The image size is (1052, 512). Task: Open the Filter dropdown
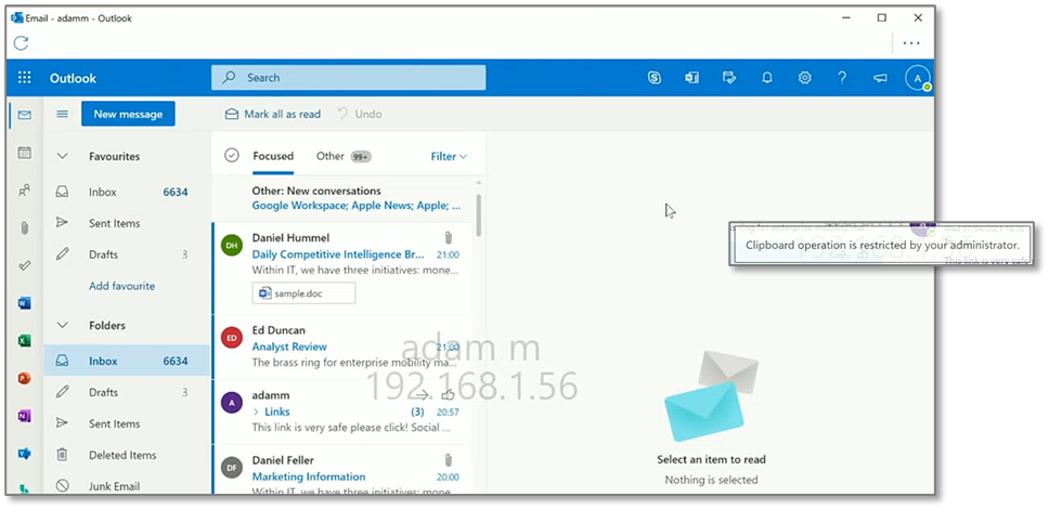[449, 157]
